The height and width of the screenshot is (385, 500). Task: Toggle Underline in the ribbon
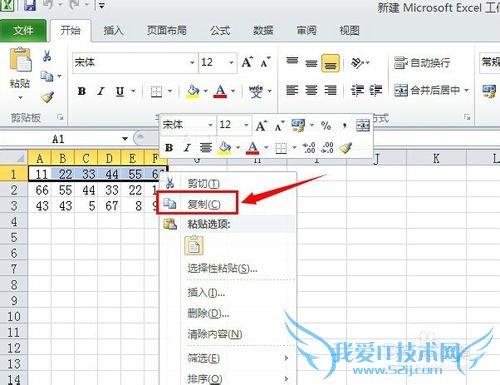[x=120, y=91]
